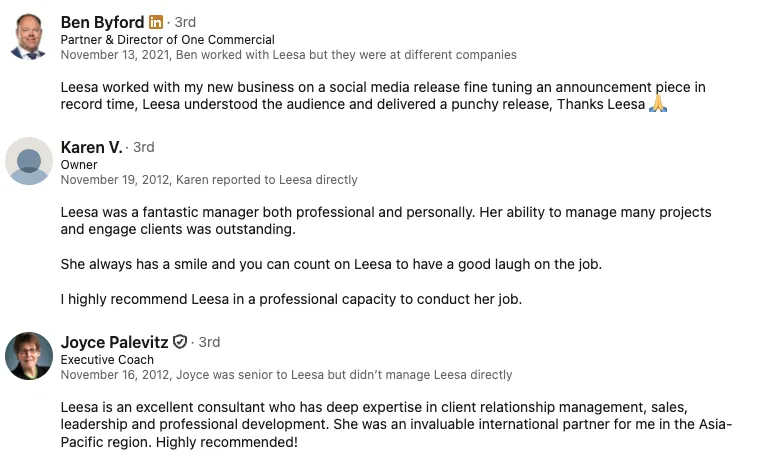Visit Karen V.'s profile name link
This screenshot has width=771, height=465.
click(x=91, y=147)
